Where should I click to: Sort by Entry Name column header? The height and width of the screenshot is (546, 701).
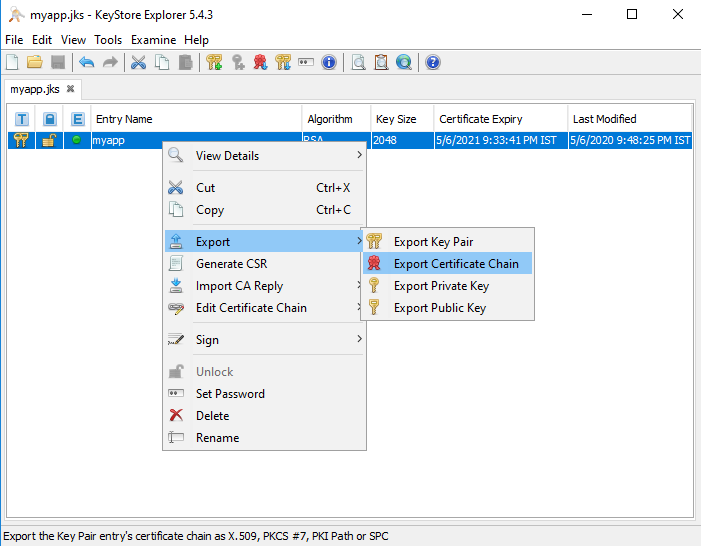196,119
